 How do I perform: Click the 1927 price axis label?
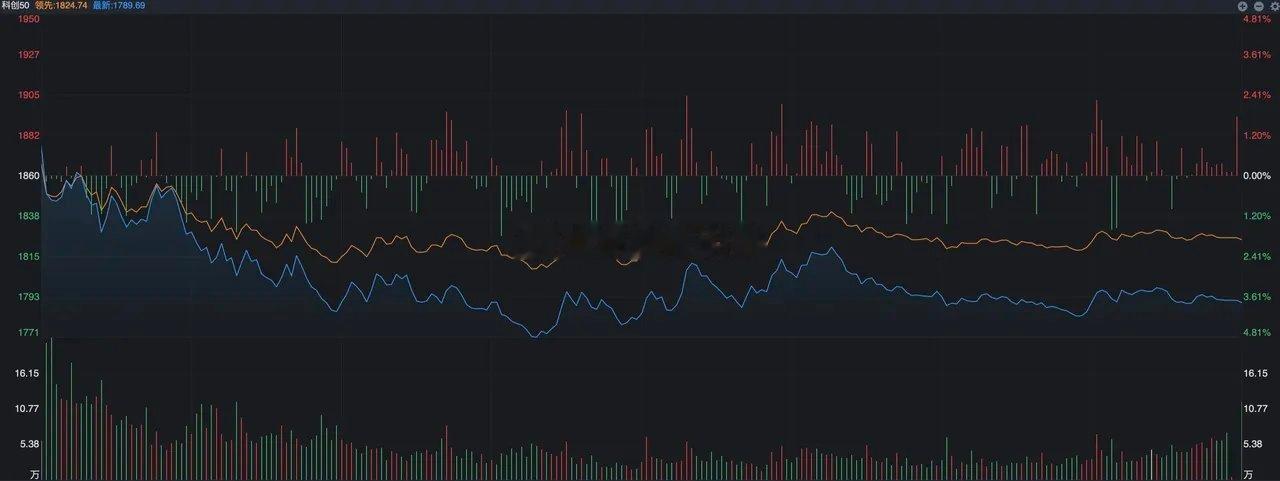coord(29,55)
